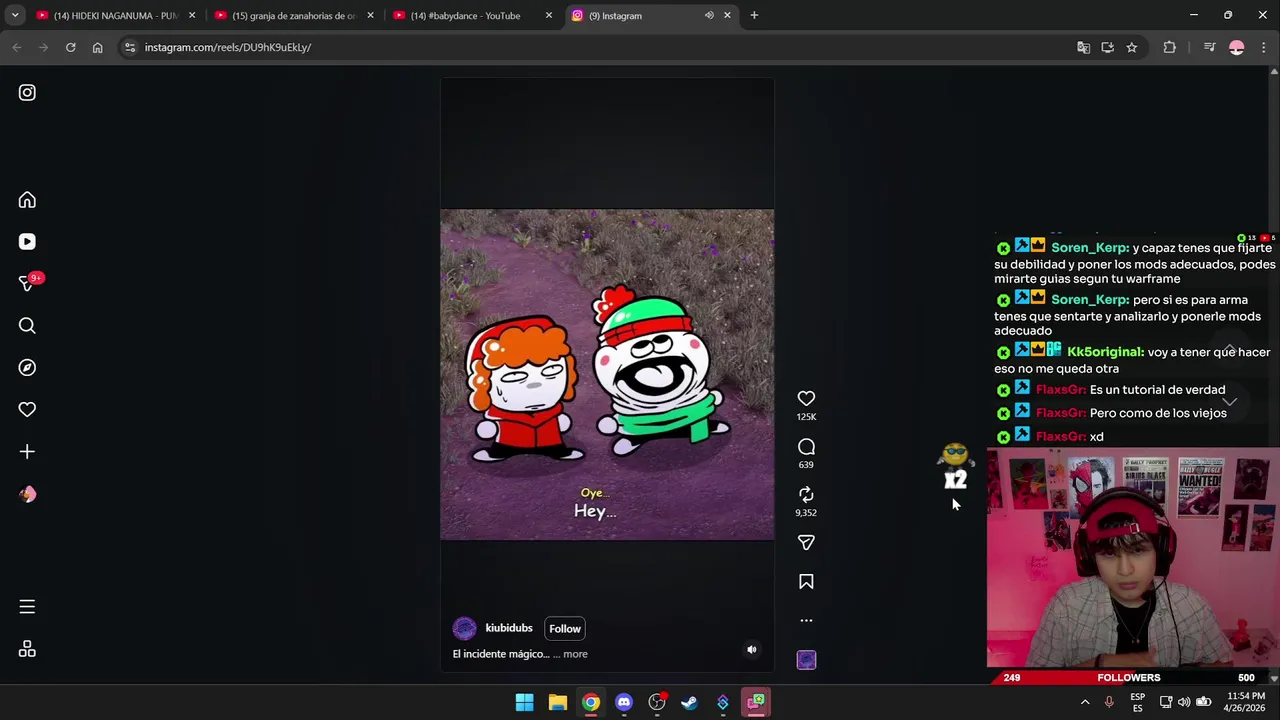Focus the address bar URL

point(600,47)
